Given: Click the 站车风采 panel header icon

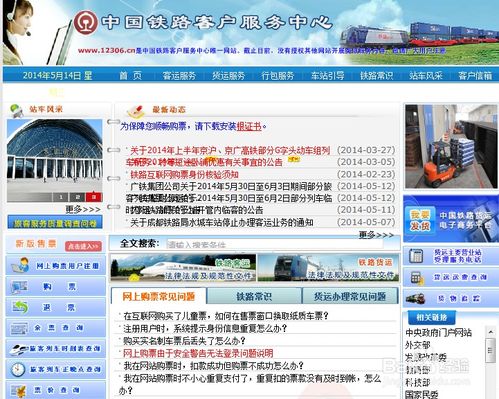Looking at the screenshot, I should click(x=16, y=110).
